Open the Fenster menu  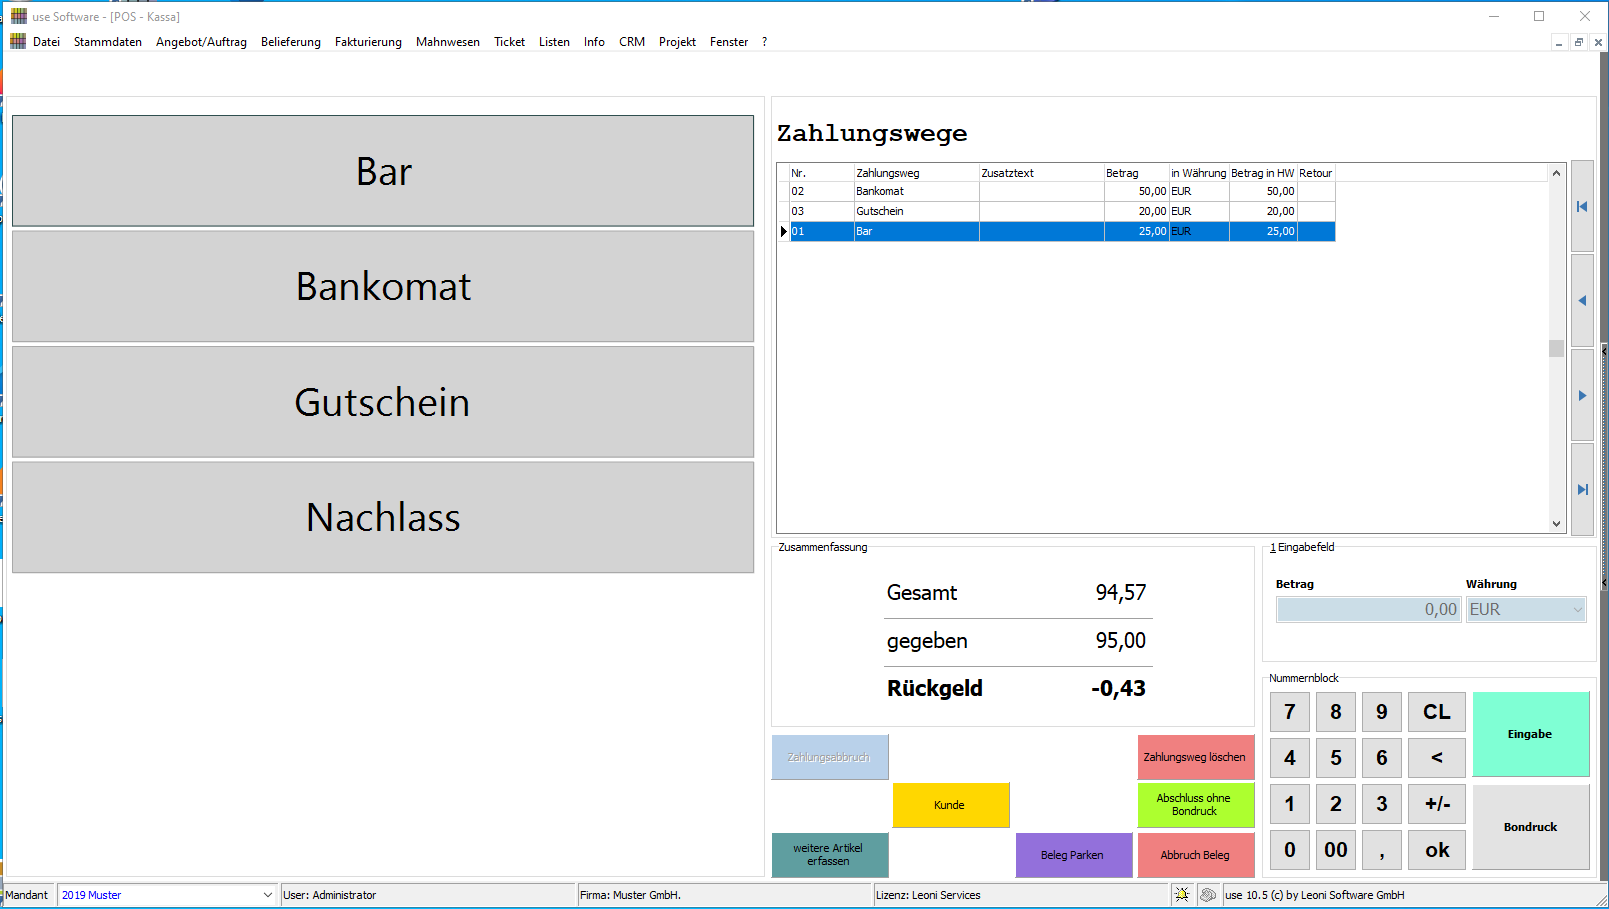pos(729,42)
